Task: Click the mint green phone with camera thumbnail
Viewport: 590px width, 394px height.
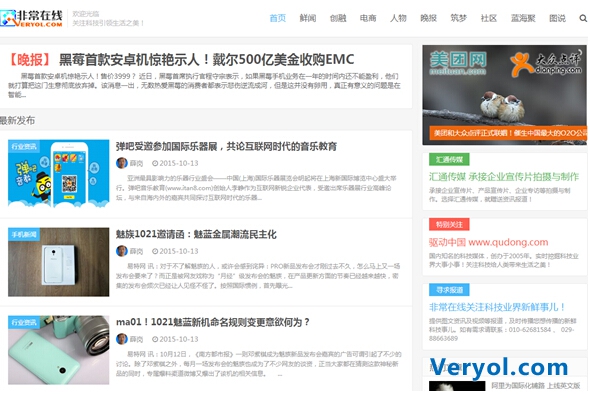Action: click(x=59, y=350)
